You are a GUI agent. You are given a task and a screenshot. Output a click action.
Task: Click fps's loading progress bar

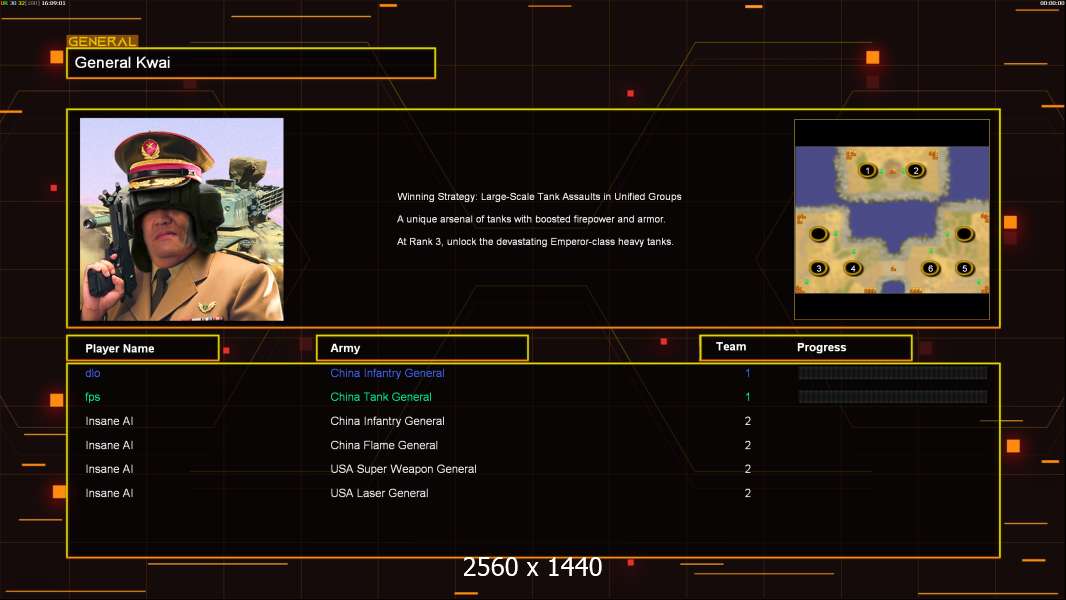[x=893, y=396]
